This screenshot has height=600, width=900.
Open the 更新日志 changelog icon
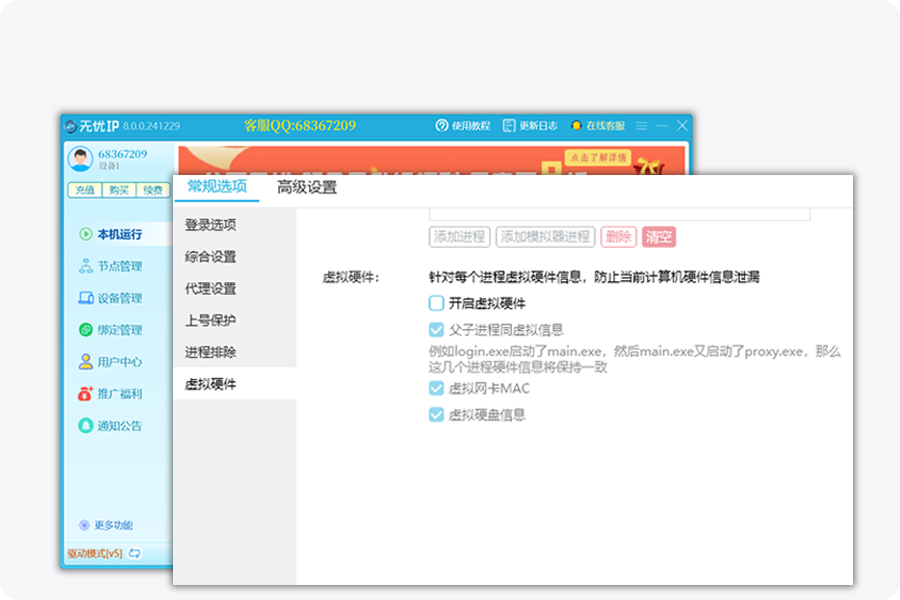[x=509, y=126]
